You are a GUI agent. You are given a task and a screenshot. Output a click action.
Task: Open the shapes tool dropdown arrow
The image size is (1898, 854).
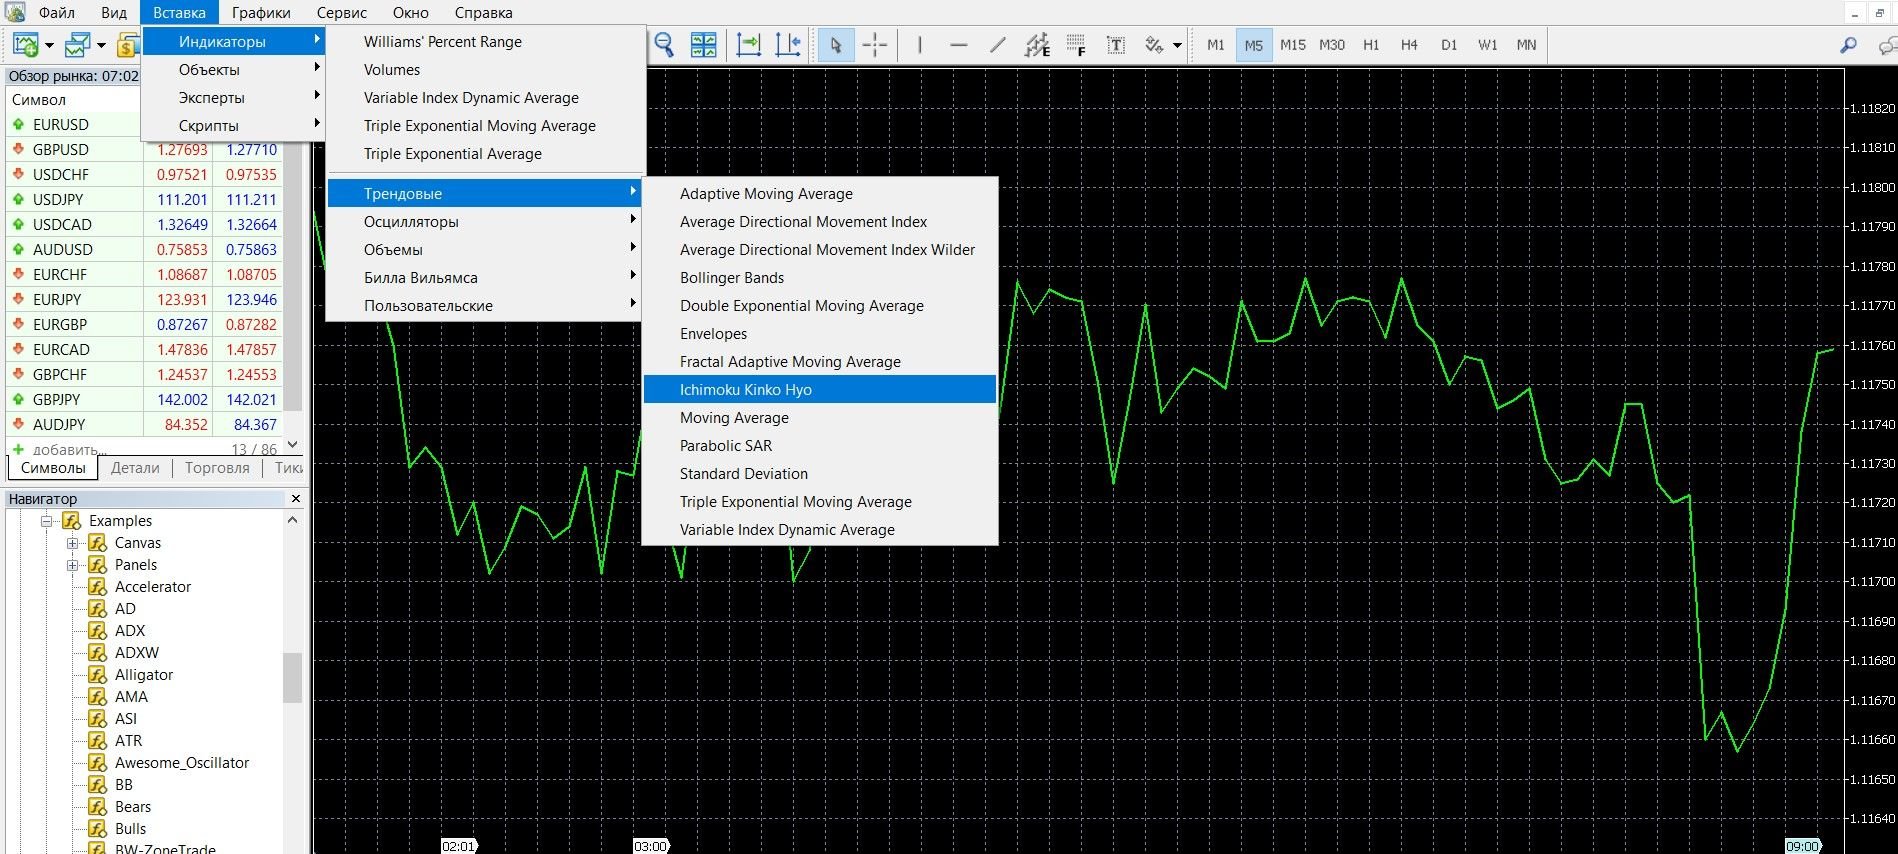[x=1177, y=45]
